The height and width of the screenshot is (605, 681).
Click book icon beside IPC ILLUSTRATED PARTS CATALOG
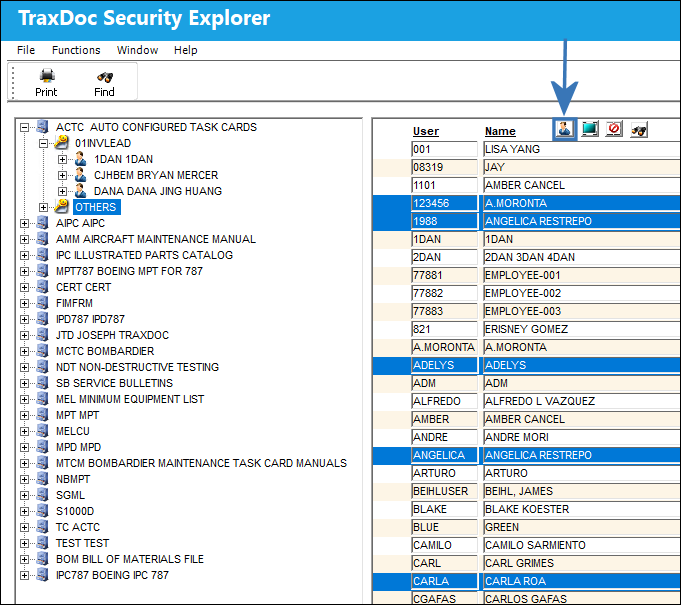(42, 255)
